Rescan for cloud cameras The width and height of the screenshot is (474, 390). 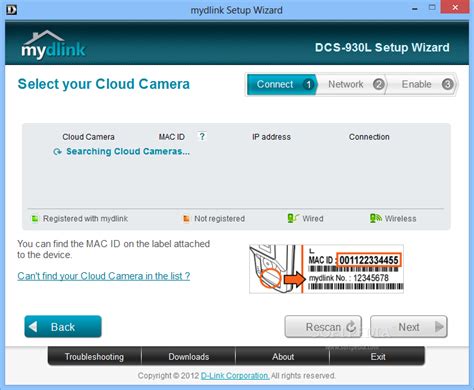click(323, 327)
